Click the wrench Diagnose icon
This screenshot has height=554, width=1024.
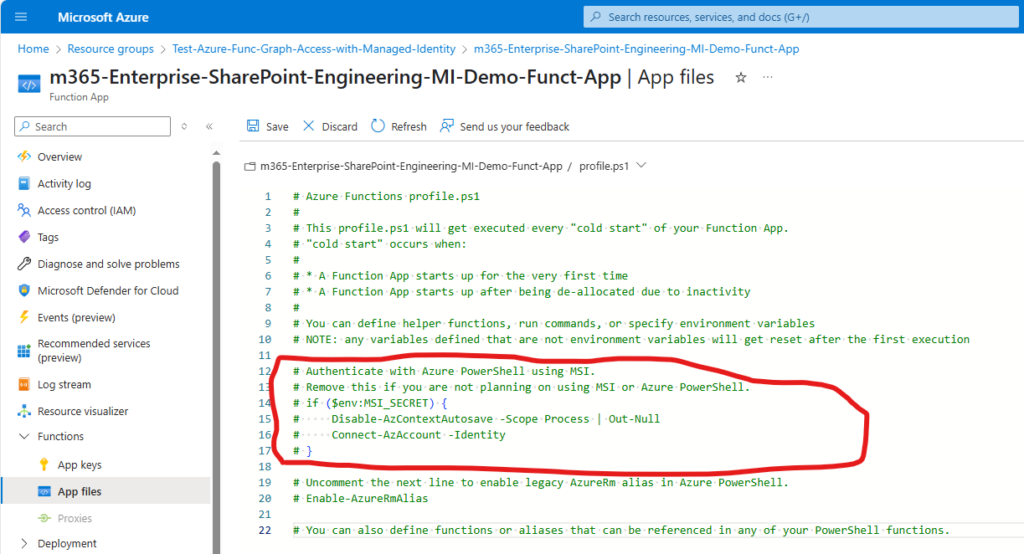pyautogui.click(x=24, y=264)
